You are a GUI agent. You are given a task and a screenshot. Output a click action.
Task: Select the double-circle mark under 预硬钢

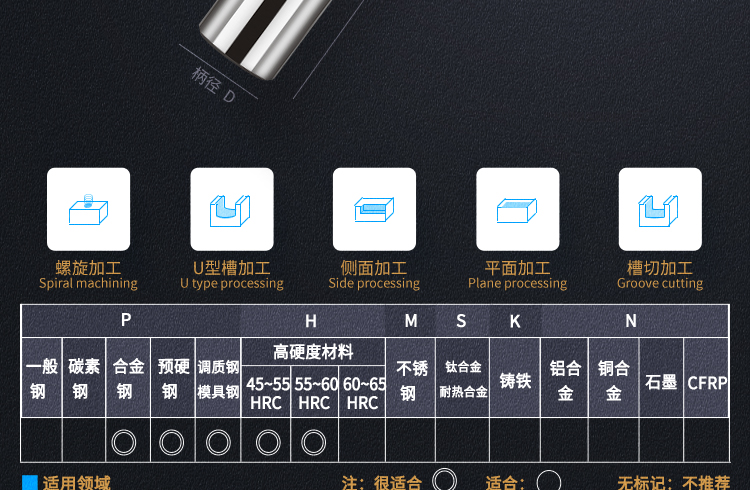[x=171, y=443]
